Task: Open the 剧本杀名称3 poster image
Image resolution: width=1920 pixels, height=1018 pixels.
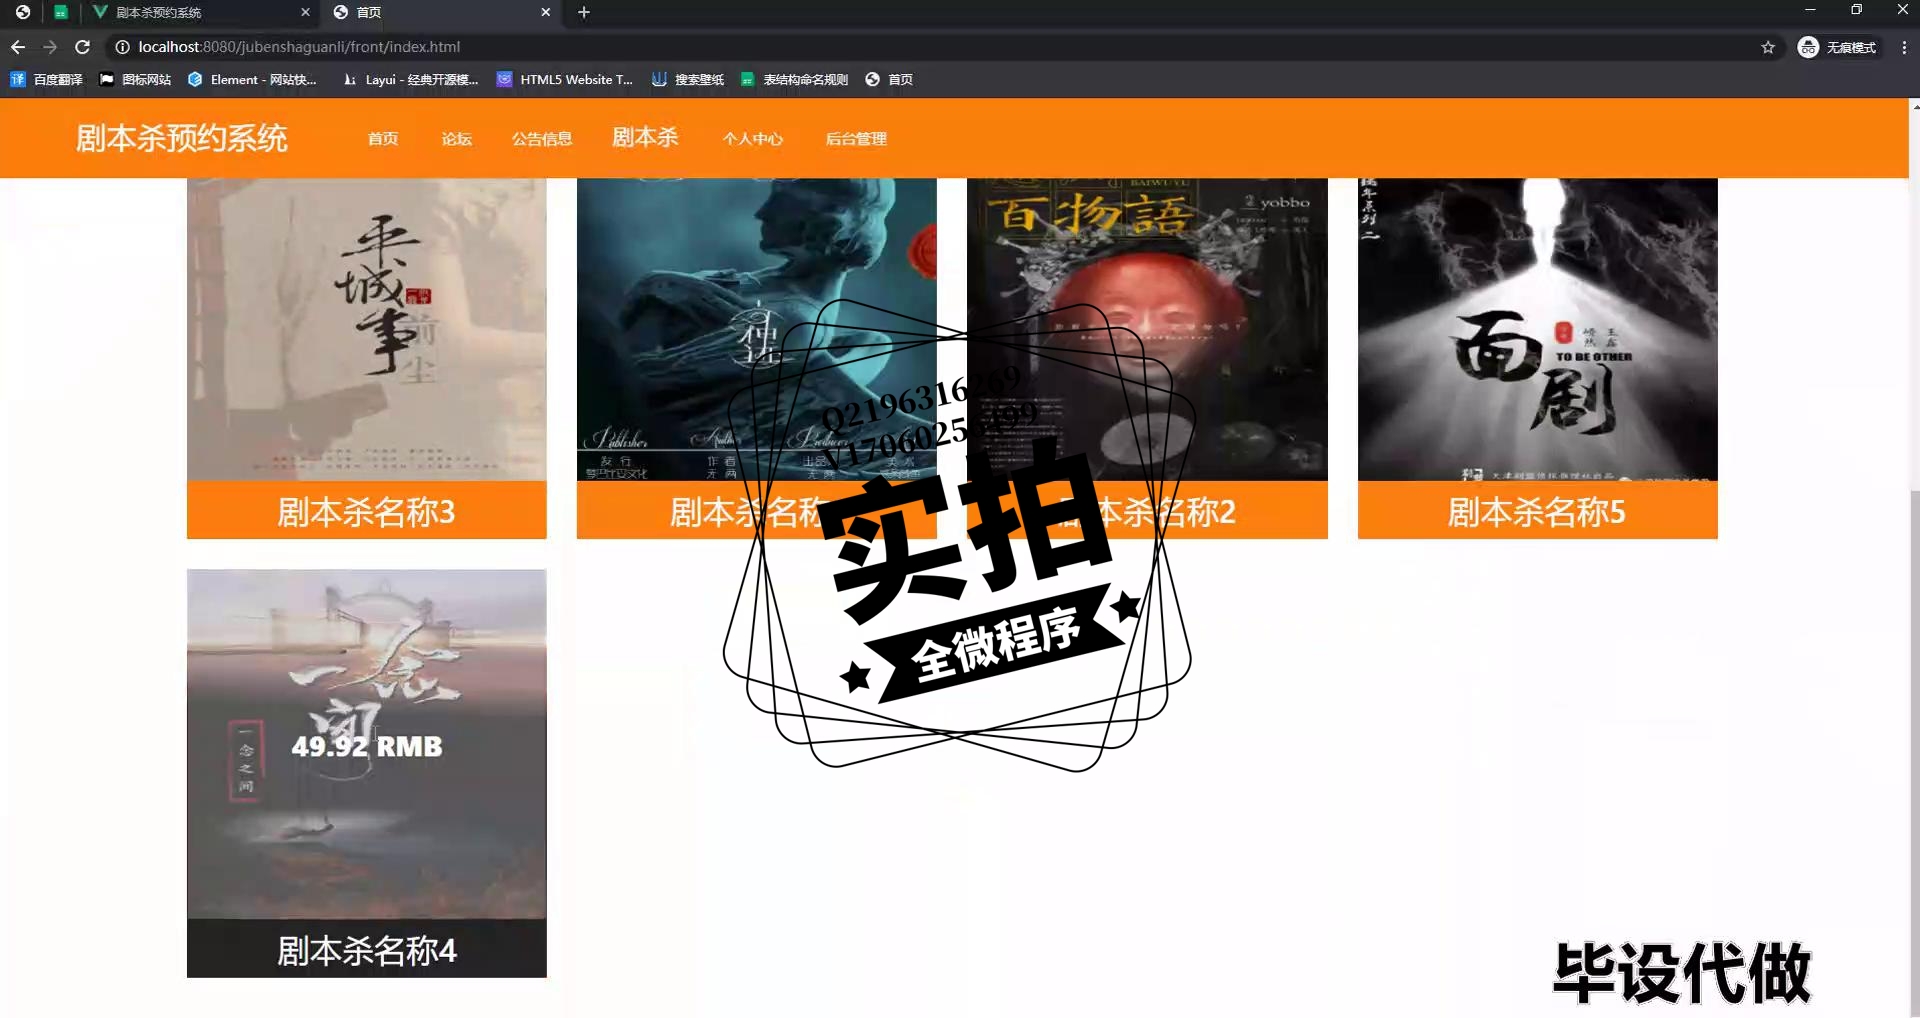Action: click(367, 329)
